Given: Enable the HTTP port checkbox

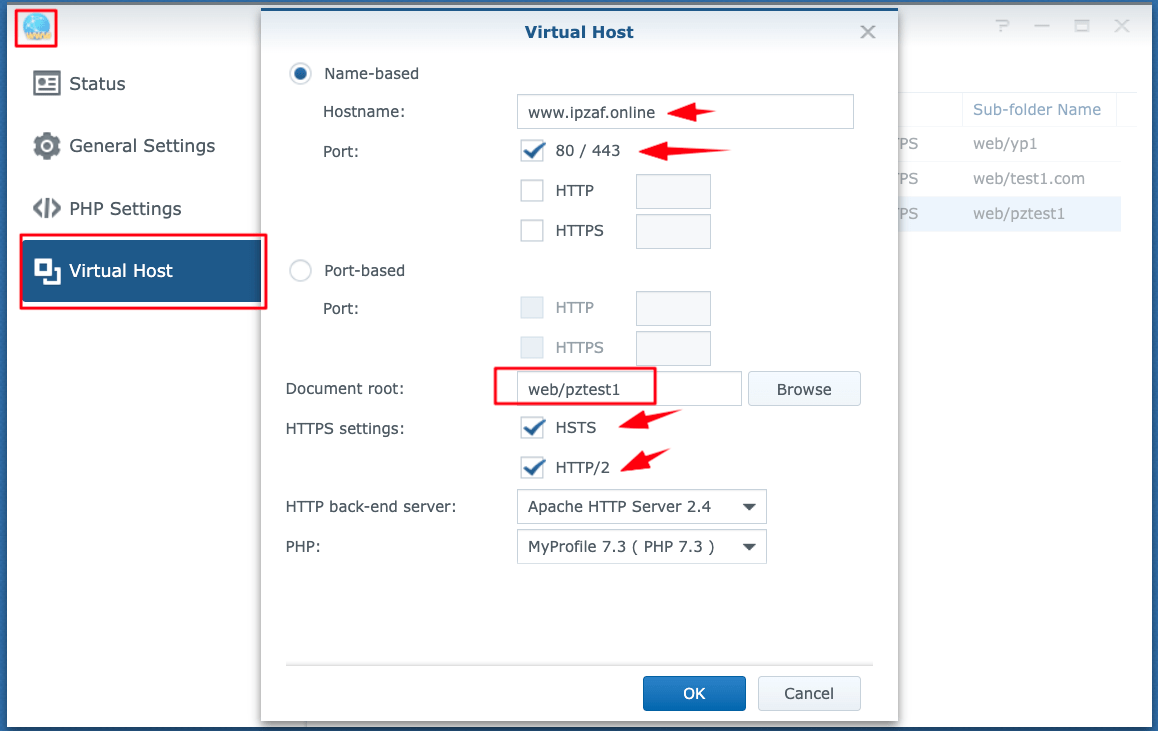Looking at the screenshot, I should (531, 190).
